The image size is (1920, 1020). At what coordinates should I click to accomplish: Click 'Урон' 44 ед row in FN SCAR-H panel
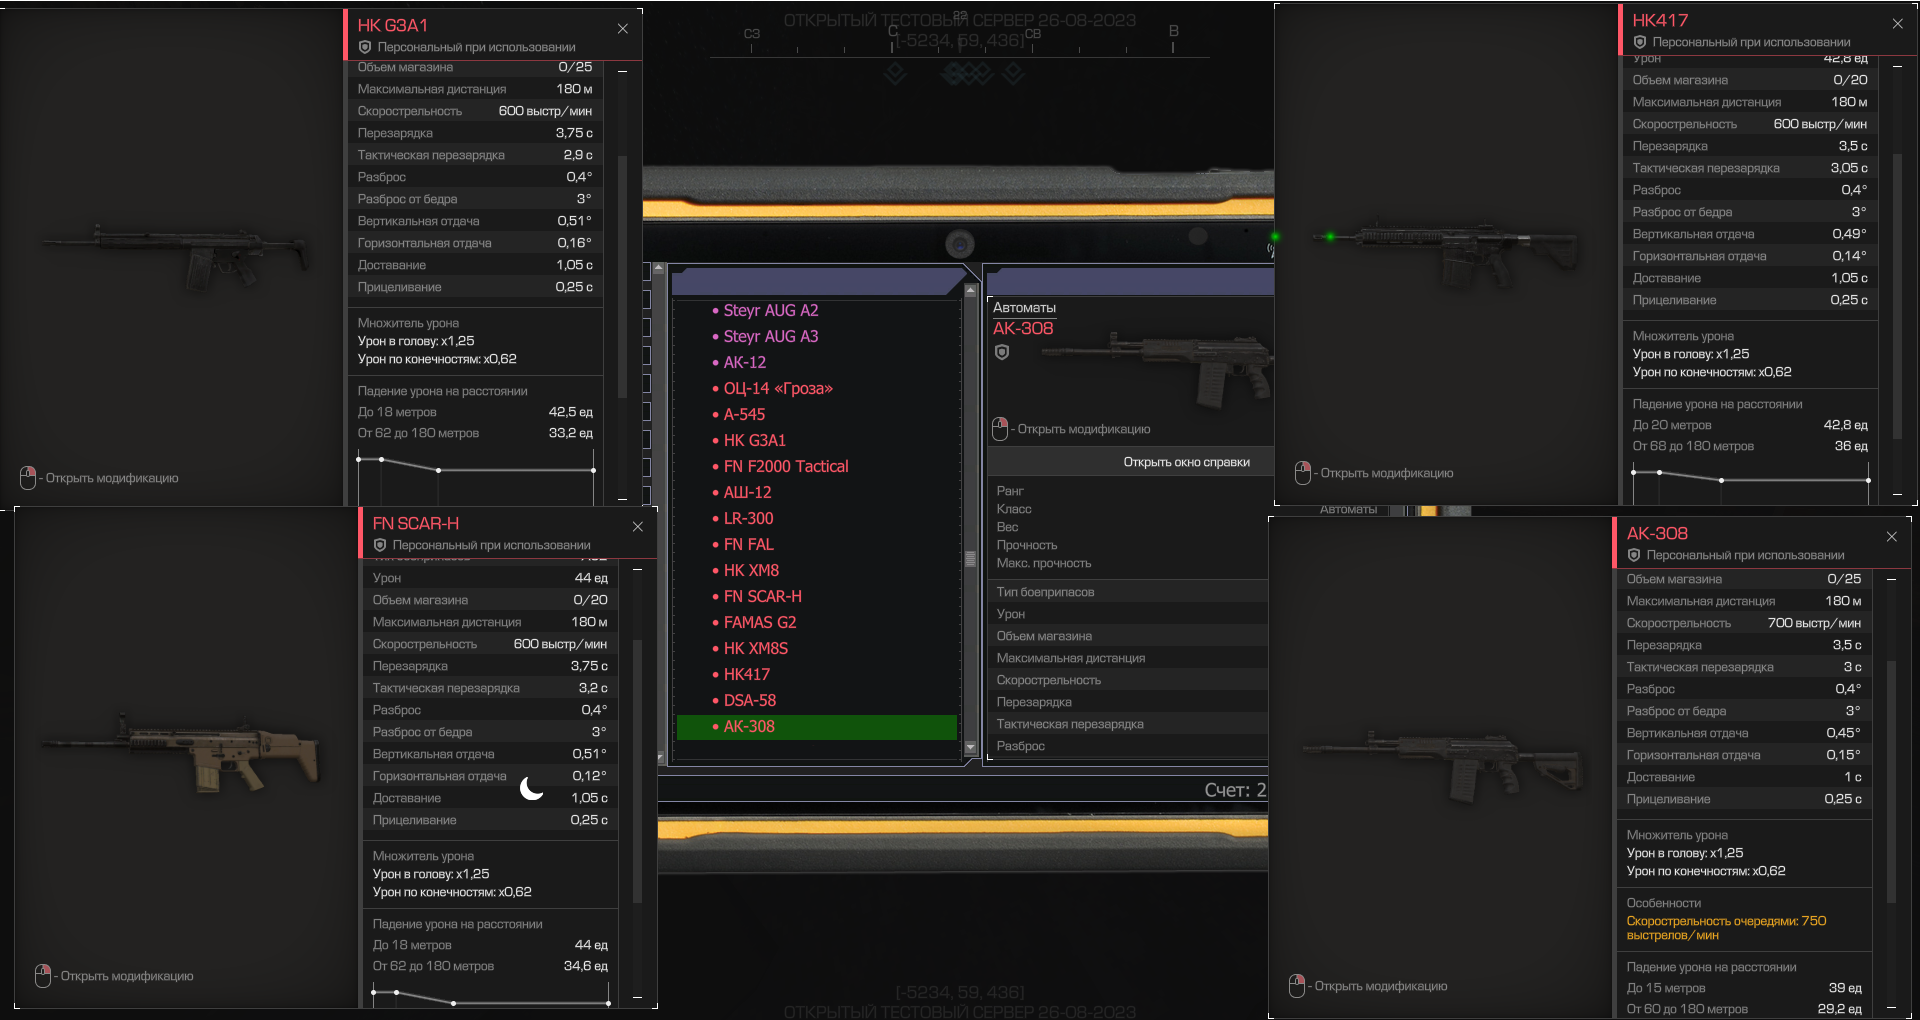[x=489, y=578]
